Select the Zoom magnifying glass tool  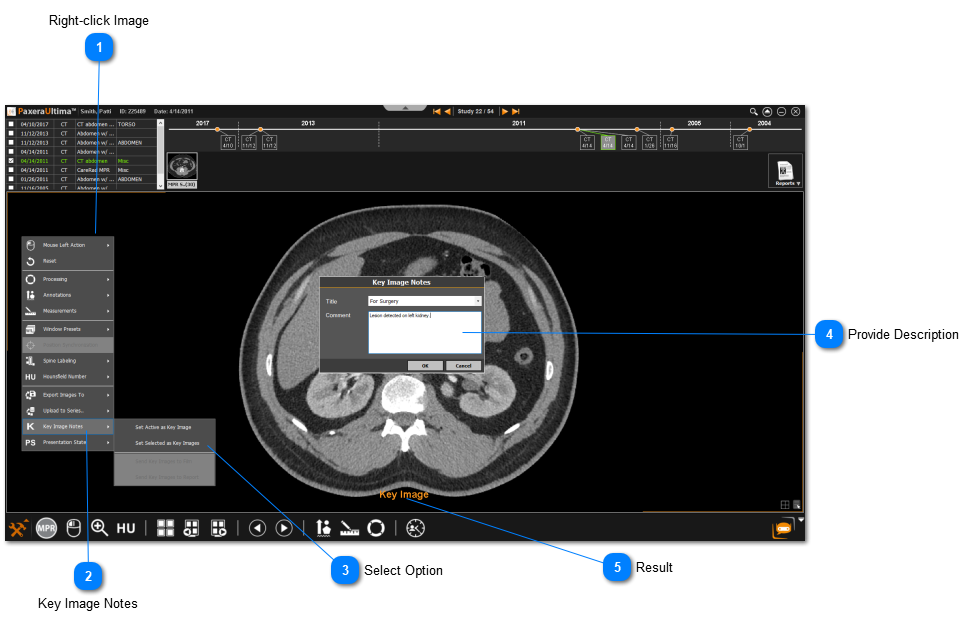pyautogui.click(x=99, y=528)
